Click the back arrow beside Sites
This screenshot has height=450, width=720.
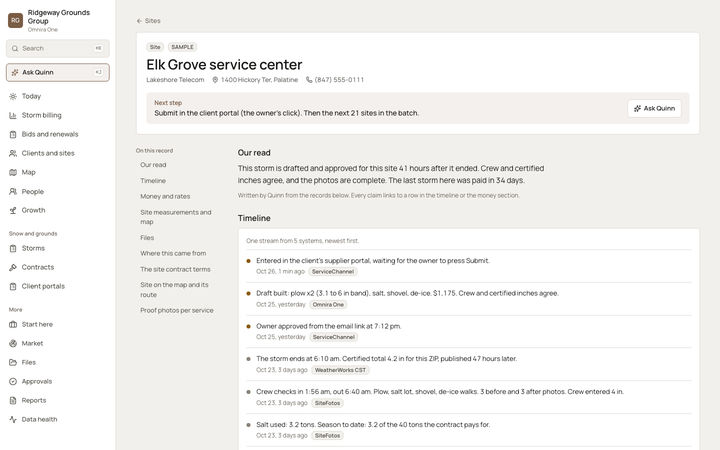139,21
